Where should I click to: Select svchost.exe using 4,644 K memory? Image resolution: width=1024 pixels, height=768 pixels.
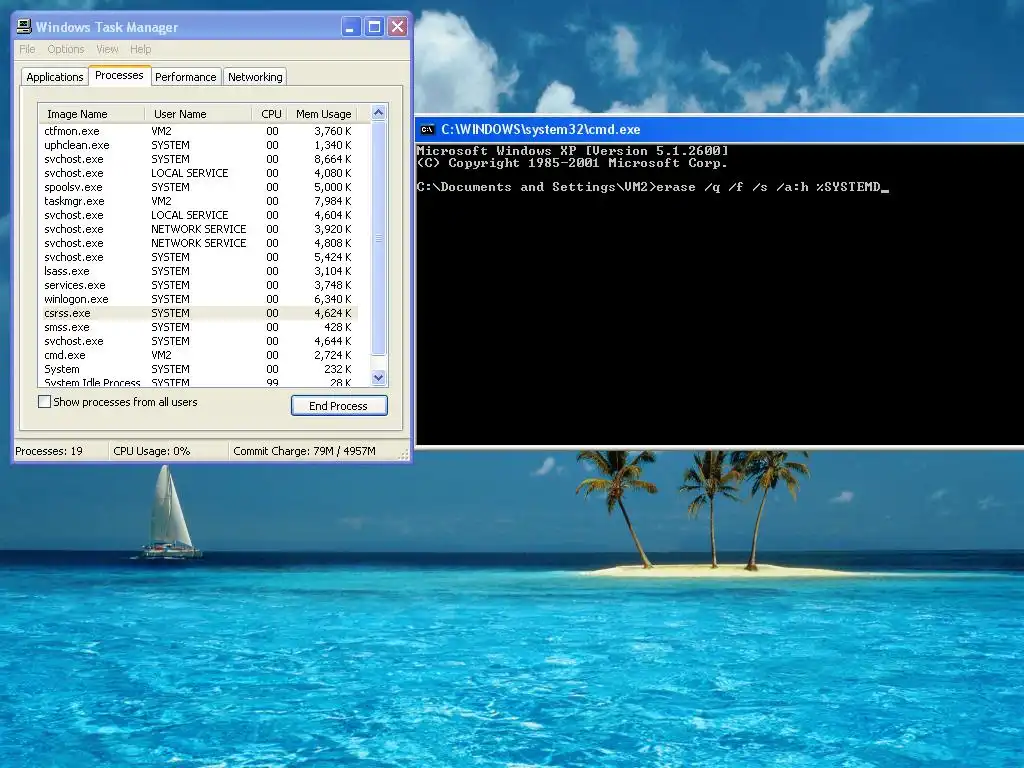pyautogui.click(x=198, y=342)
